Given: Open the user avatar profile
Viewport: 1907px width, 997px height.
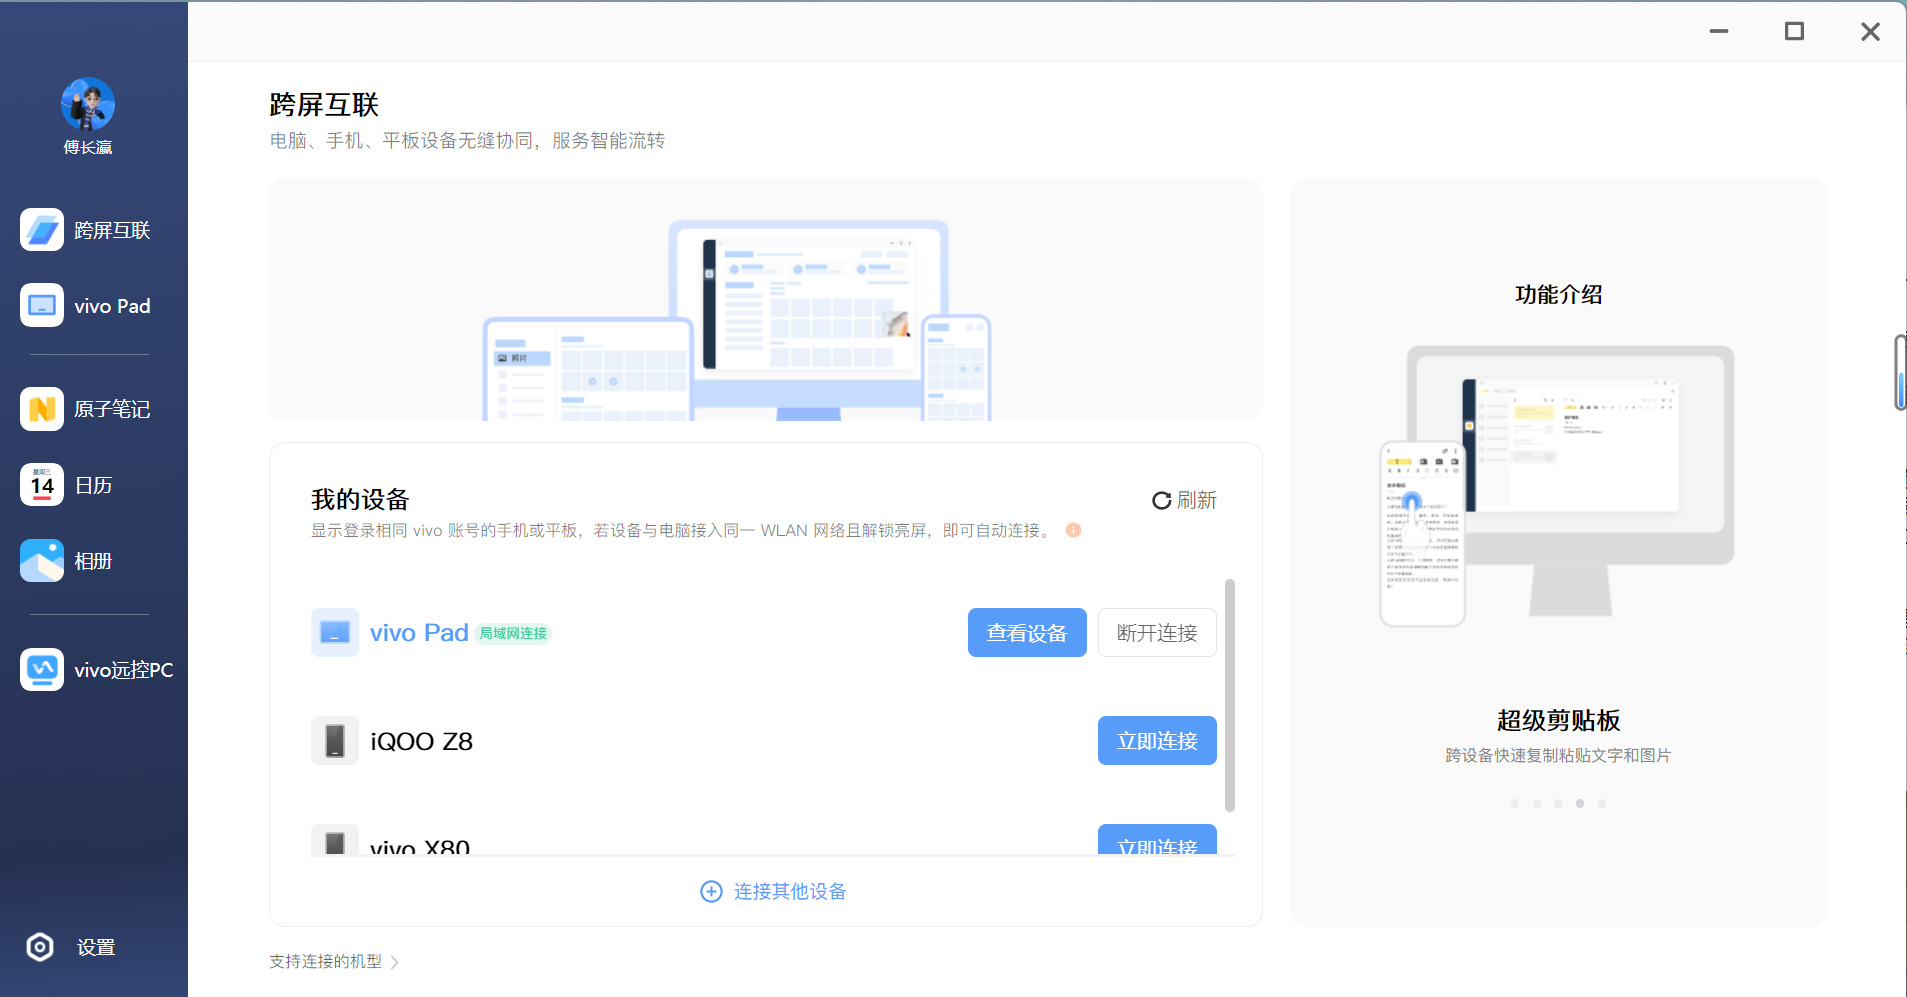Looking at the screenshot, I should pos(88,104).
